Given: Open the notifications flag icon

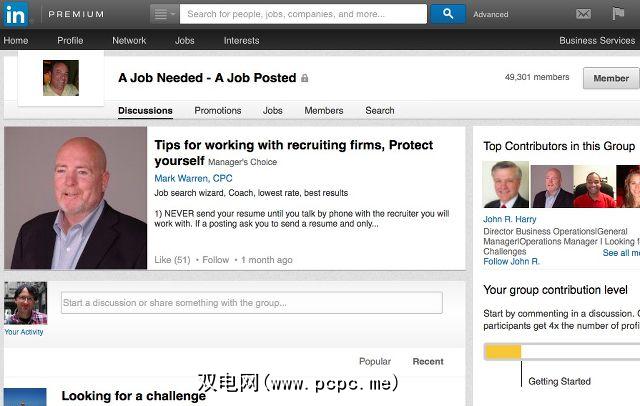Looking at the screenshot, I should (x=619, y=14).
